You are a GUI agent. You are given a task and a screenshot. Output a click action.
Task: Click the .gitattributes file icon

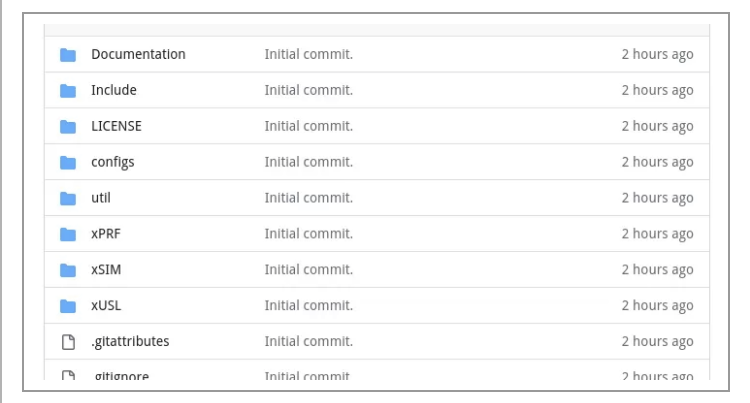[68, 342]
